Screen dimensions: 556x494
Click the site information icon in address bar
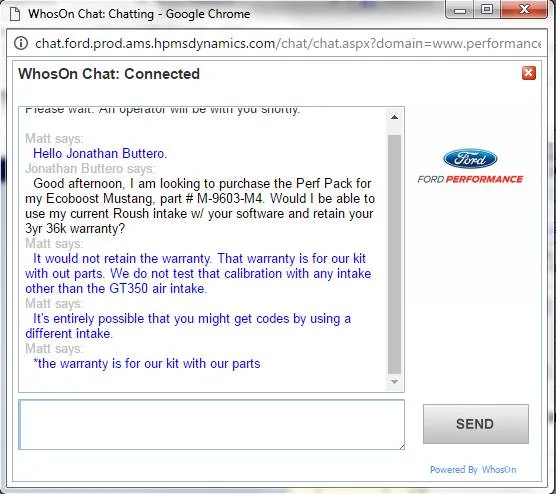tap(21, 43)
